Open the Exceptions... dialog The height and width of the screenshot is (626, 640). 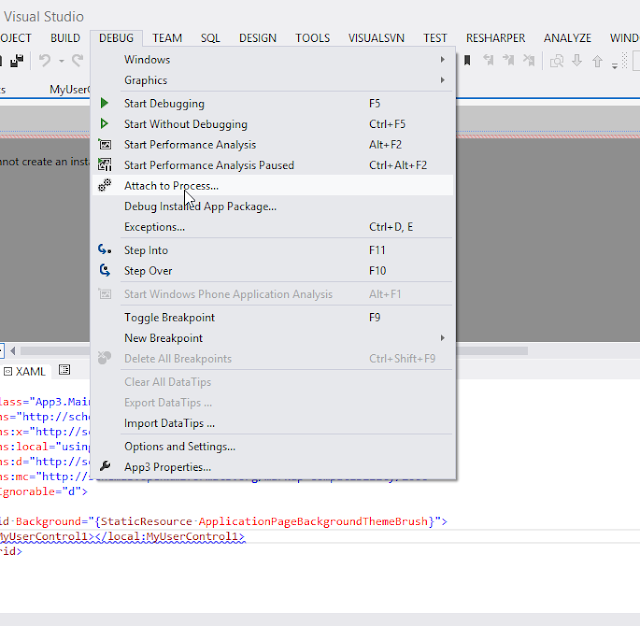point(273,226)
